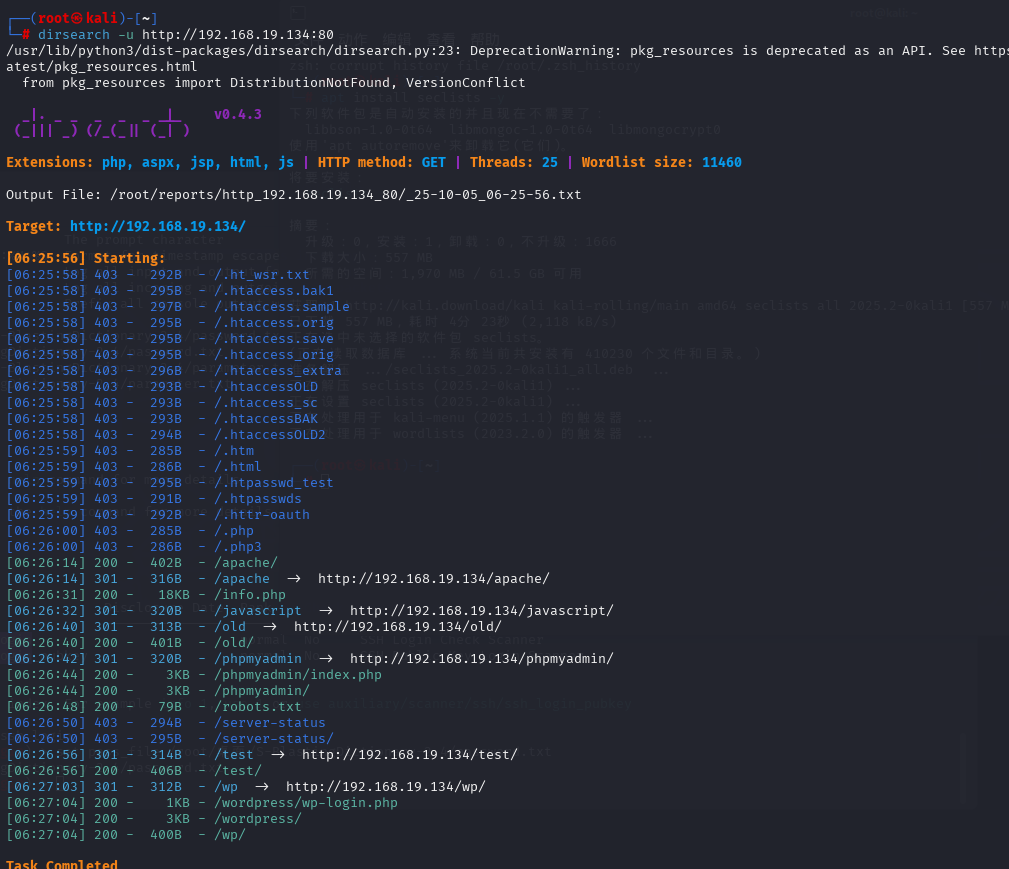Screen dimensions: 1009x869
Task: Follow the redirect URL ending in /wp/
Action: [x=385, y=786]
